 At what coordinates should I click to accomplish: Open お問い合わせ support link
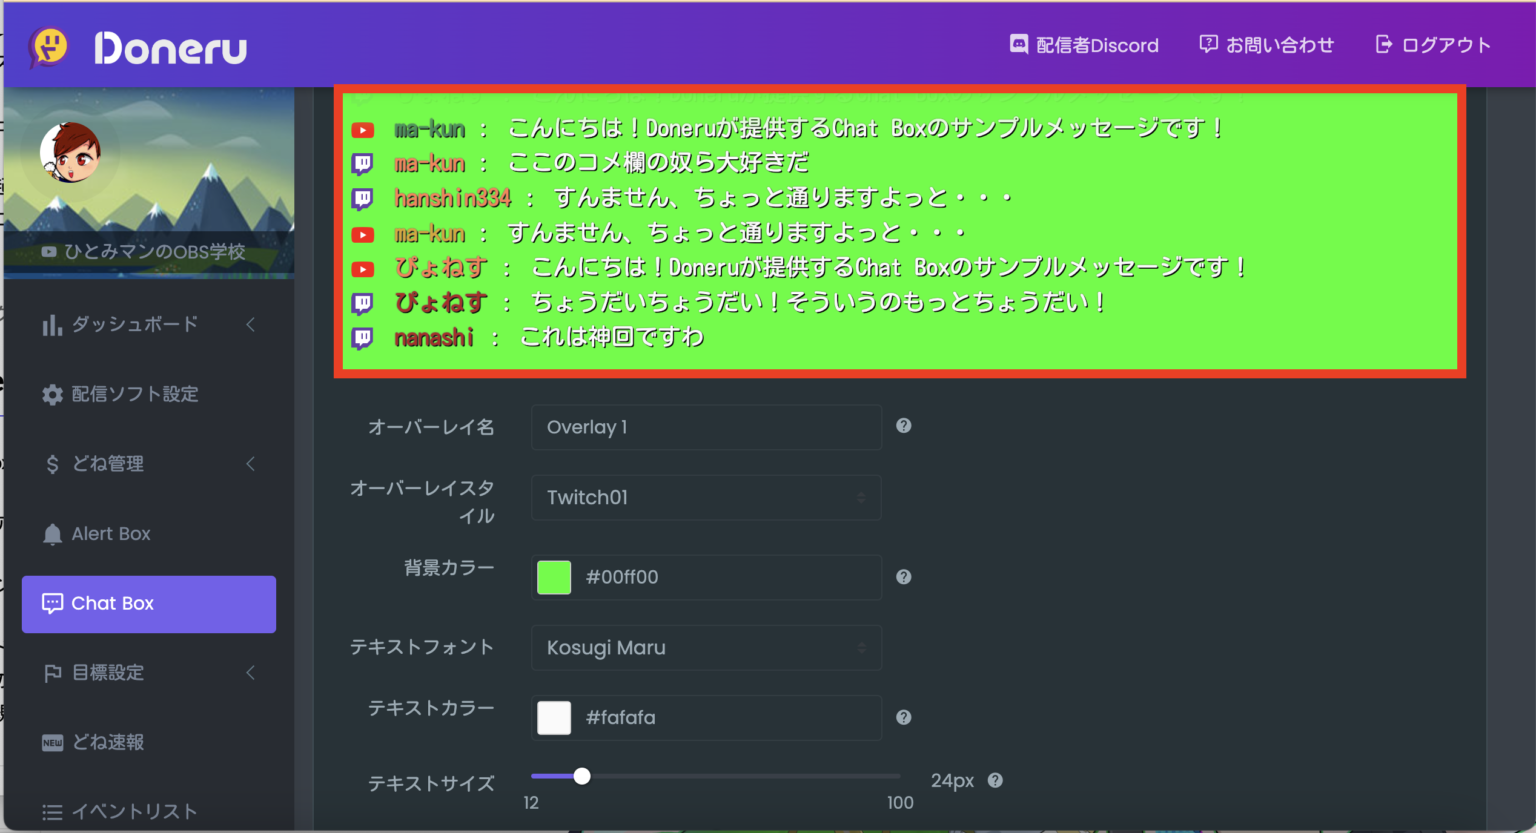(x=1266, y=45)
